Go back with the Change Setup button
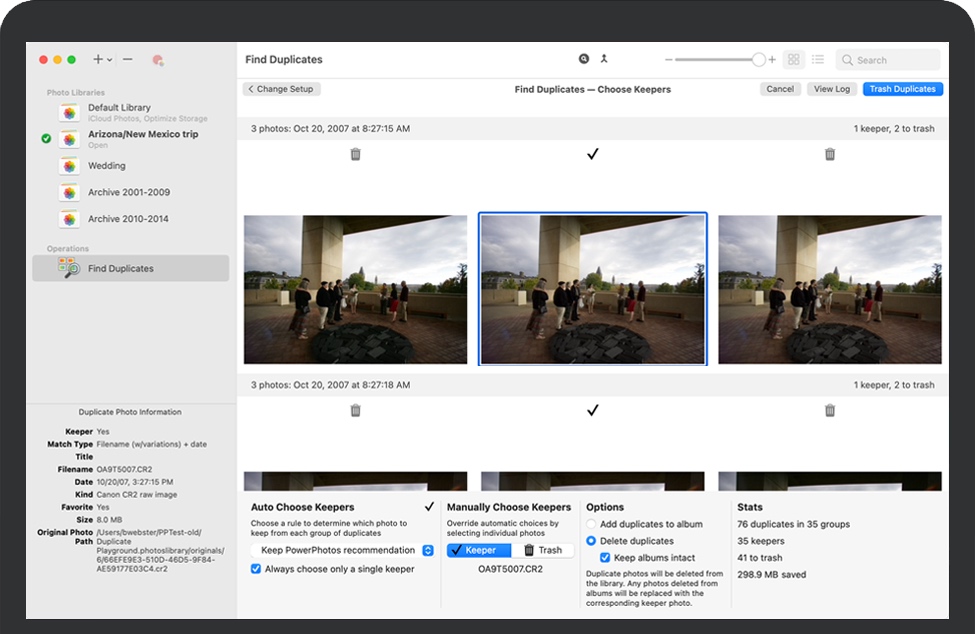 coord(281,89)
